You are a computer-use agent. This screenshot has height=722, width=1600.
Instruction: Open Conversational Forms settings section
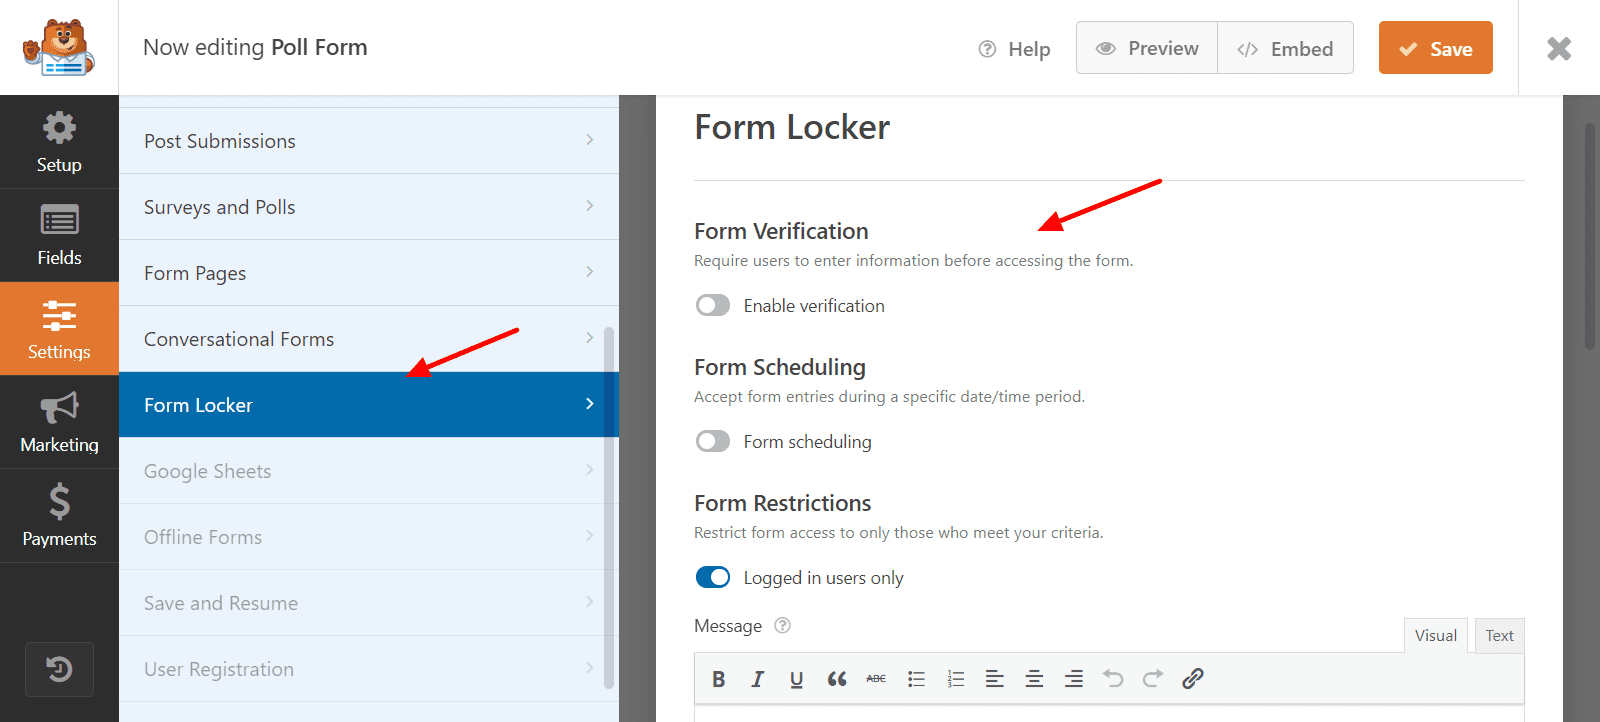coord(369,339)
